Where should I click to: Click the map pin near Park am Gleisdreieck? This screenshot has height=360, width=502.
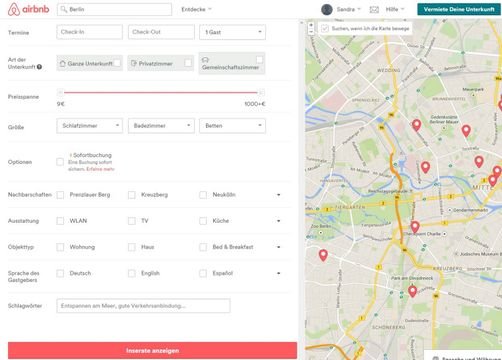[x=412, y=291]
